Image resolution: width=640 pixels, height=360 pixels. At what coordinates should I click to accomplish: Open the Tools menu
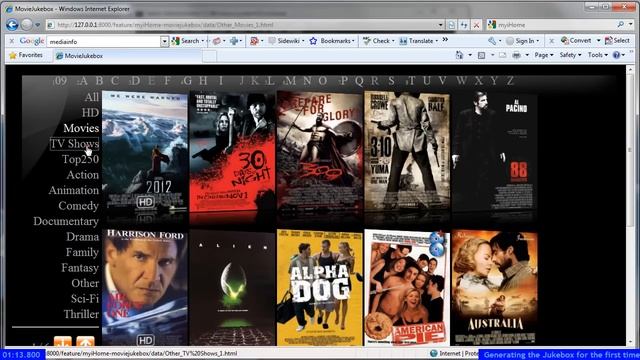[598, 55]
